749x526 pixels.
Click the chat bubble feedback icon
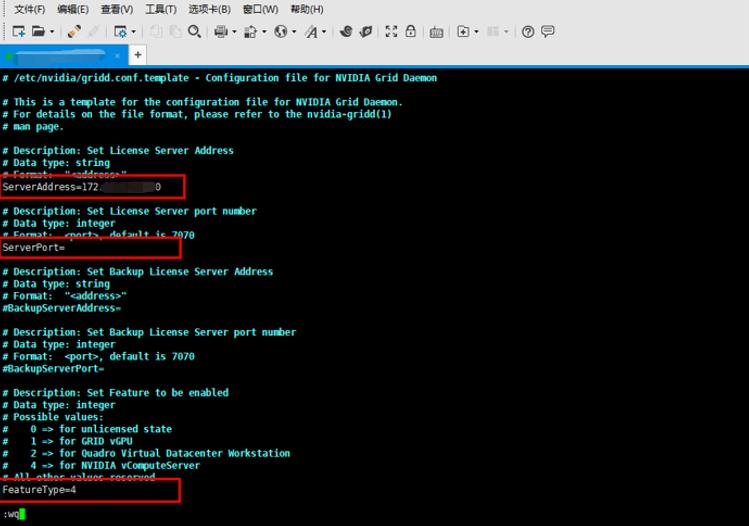[548, 32]
